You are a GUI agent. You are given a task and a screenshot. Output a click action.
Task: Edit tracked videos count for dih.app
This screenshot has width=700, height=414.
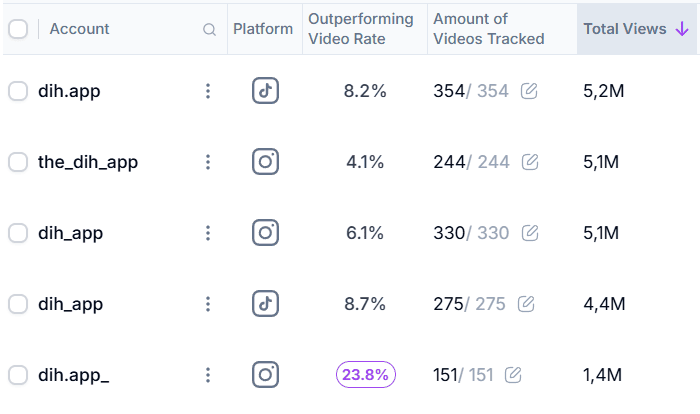click(x=529, y=92)
